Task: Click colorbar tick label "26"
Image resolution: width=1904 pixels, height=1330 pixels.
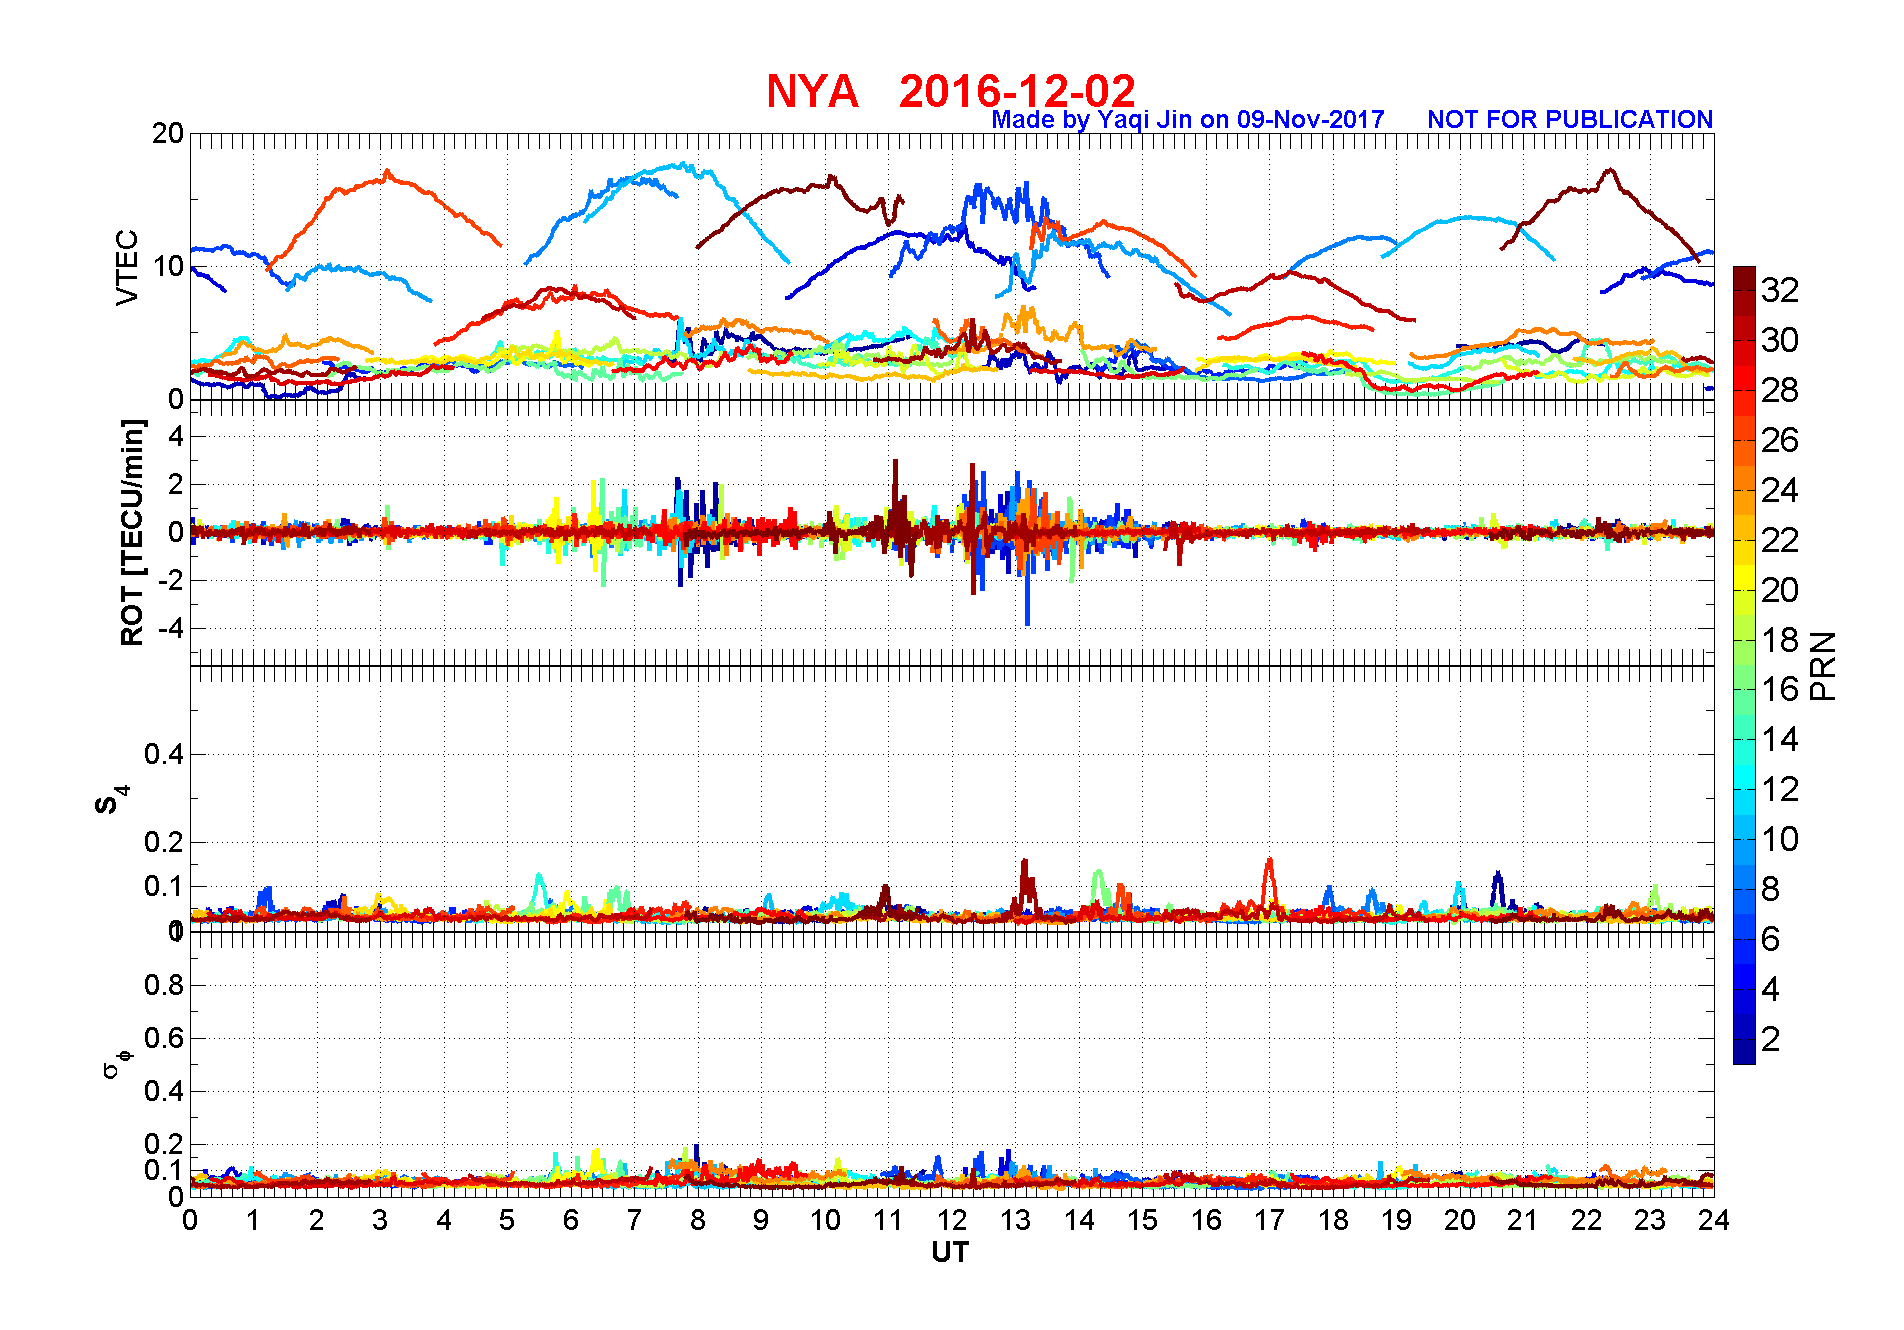Action: (1780, 440)
